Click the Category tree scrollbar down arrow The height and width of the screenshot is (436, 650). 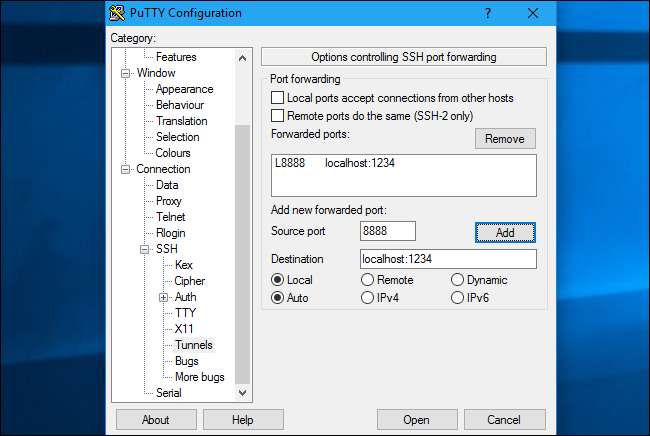tap(243, 392)
